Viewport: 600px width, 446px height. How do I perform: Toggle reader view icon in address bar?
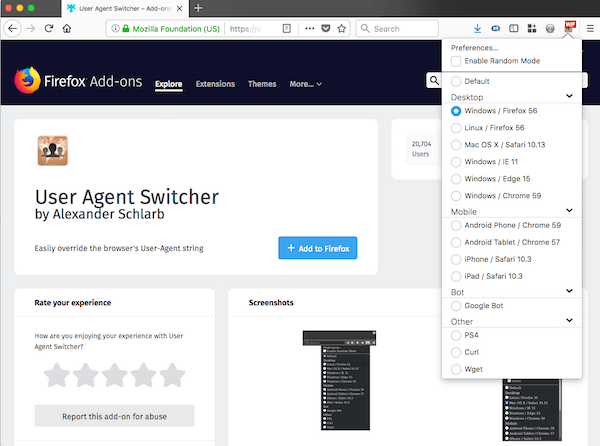click(287, 29)
